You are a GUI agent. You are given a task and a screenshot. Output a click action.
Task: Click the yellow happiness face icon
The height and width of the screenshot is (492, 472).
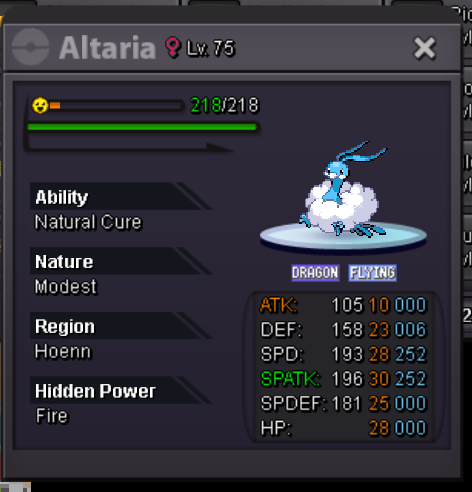click(40, 105)
